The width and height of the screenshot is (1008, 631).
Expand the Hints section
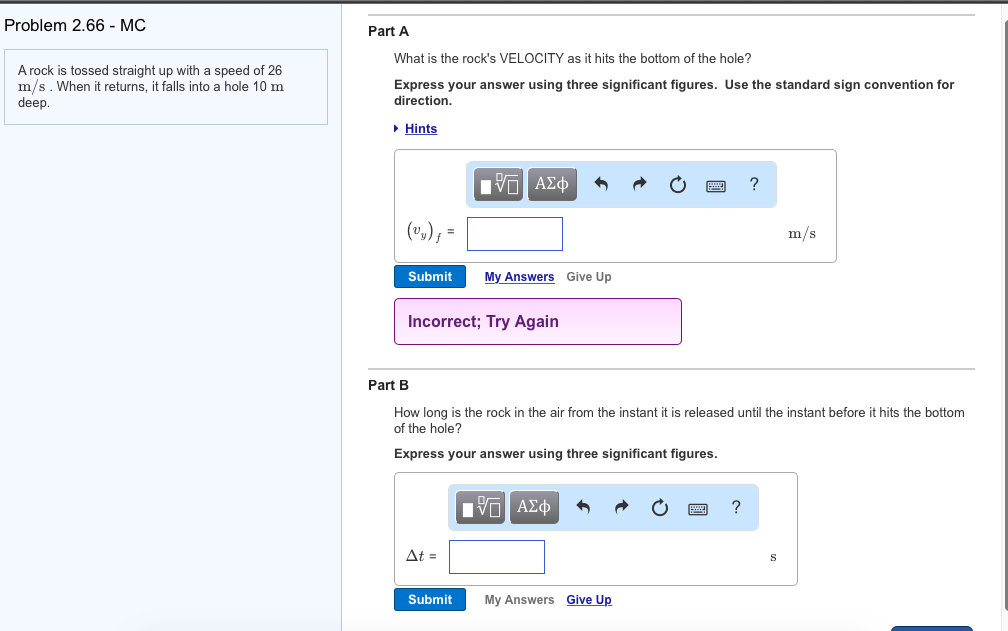point(420,129)
